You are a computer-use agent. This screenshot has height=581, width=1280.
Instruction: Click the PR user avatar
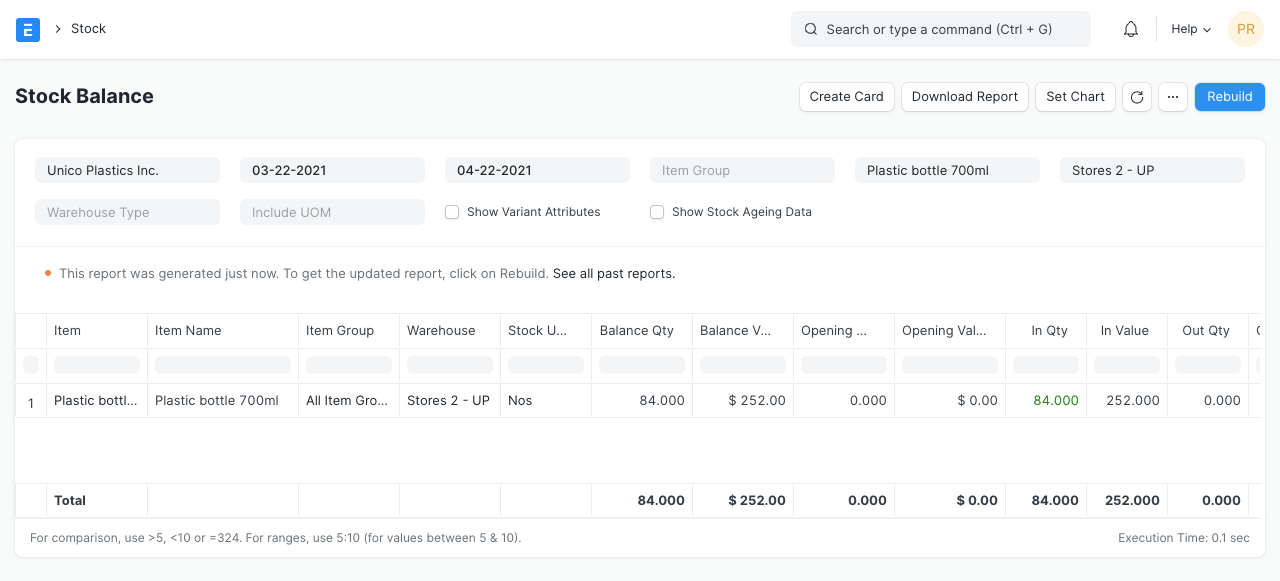[1245, 29]
